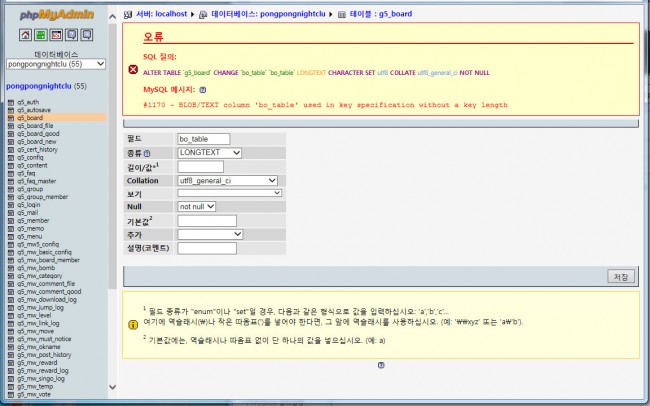Open the g5_menu table

point(29,236)
